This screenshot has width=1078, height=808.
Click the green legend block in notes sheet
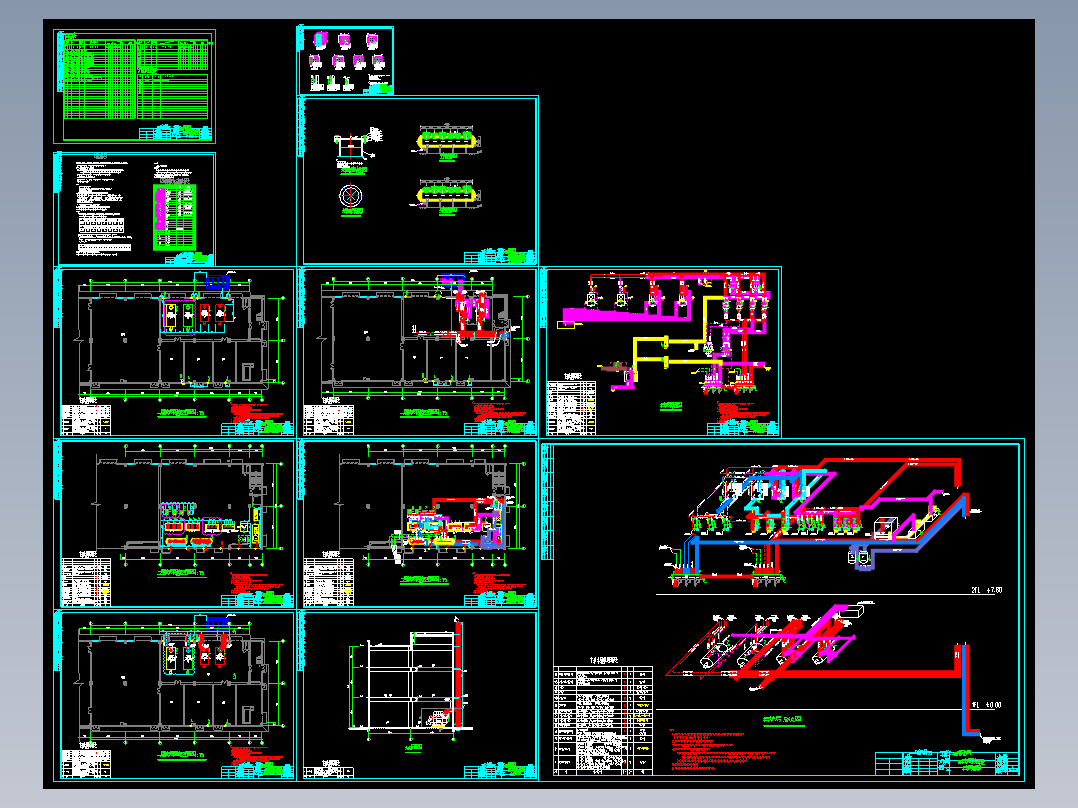click(x=175, y=216)
